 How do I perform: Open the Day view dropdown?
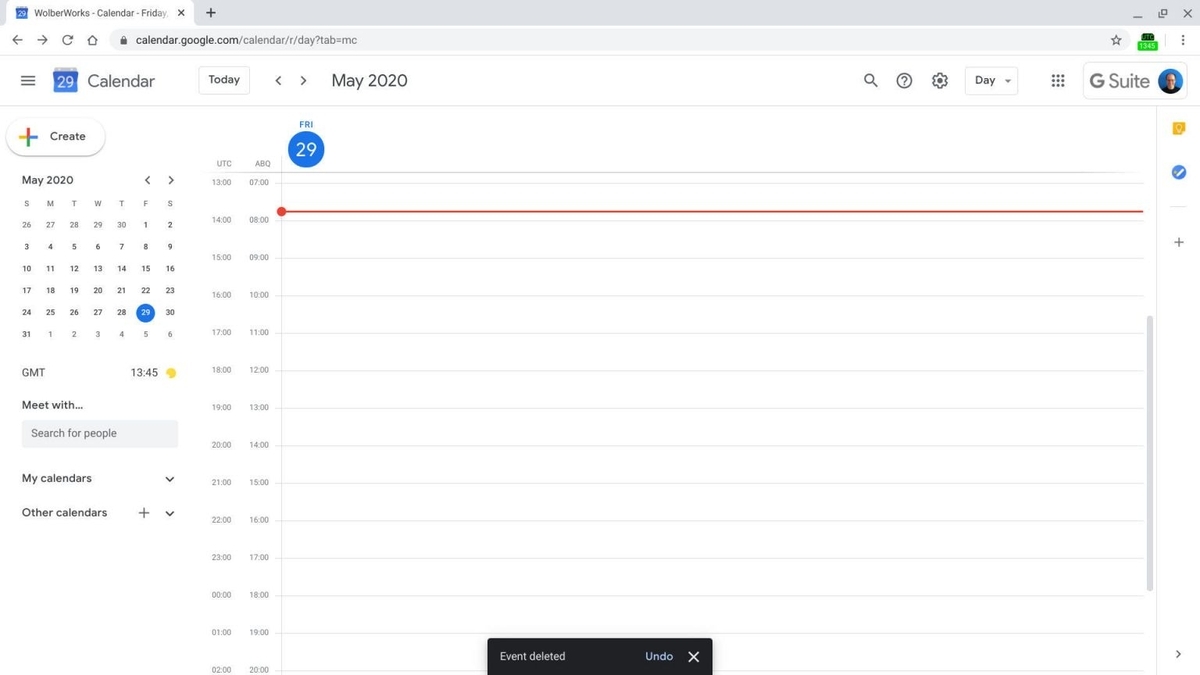click(x=991, y=81)
